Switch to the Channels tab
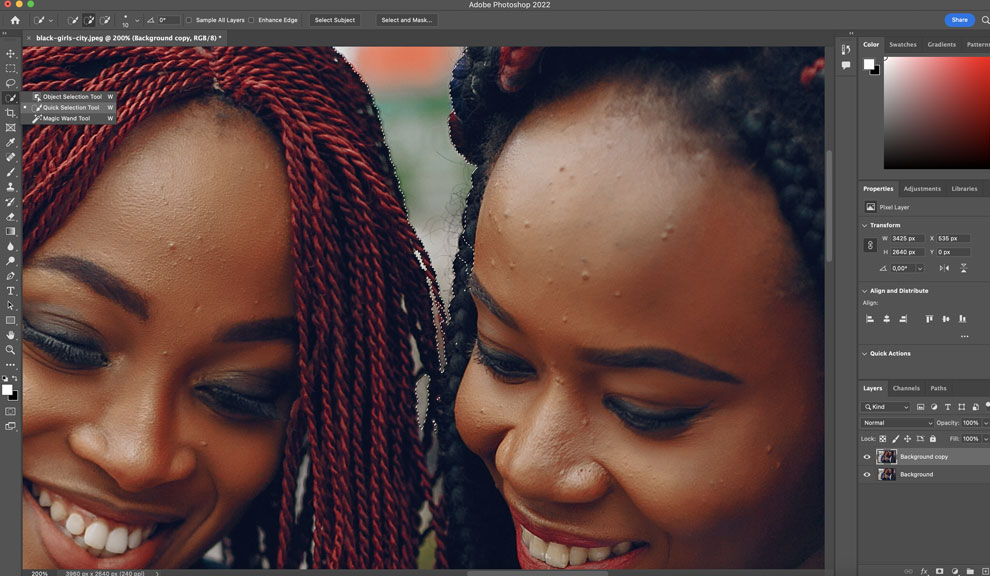The image size is (990, 576). click(x=906, y=388)
